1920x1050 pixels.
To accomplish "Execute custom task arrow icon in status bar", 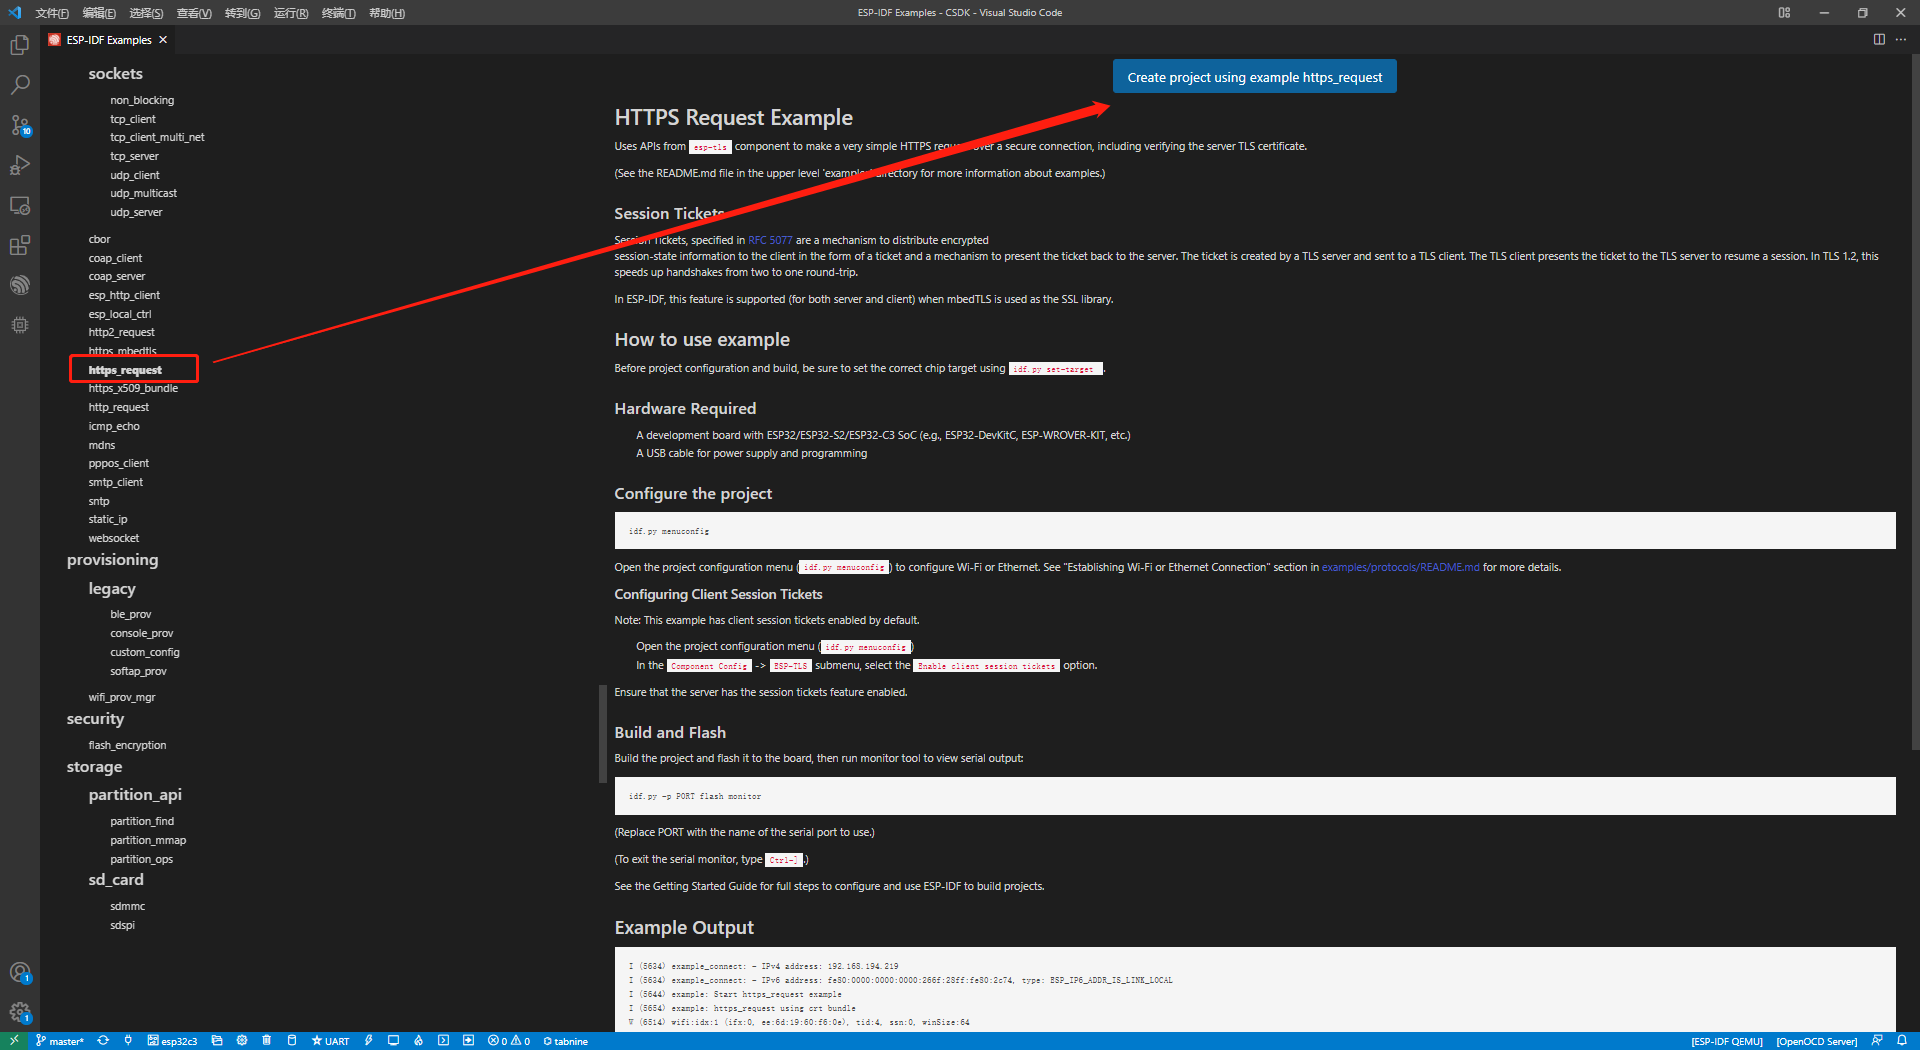I will click(469, 1041).
